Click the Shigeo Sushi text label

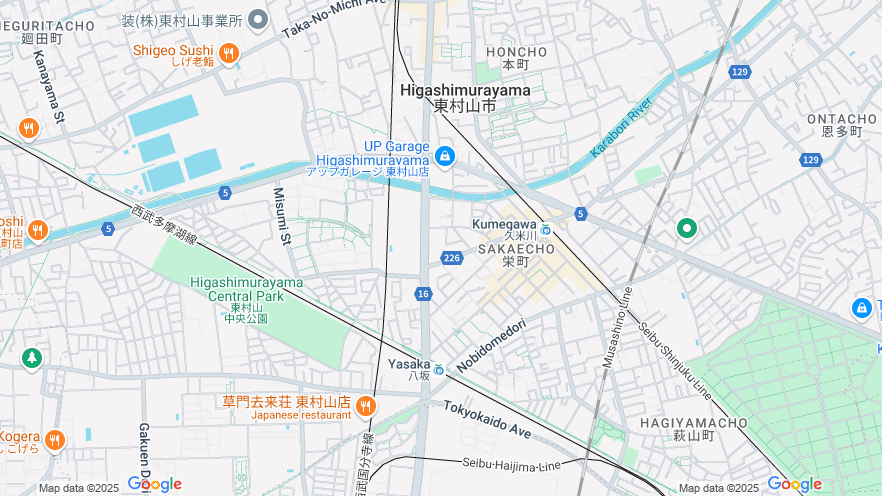(173, 50)
